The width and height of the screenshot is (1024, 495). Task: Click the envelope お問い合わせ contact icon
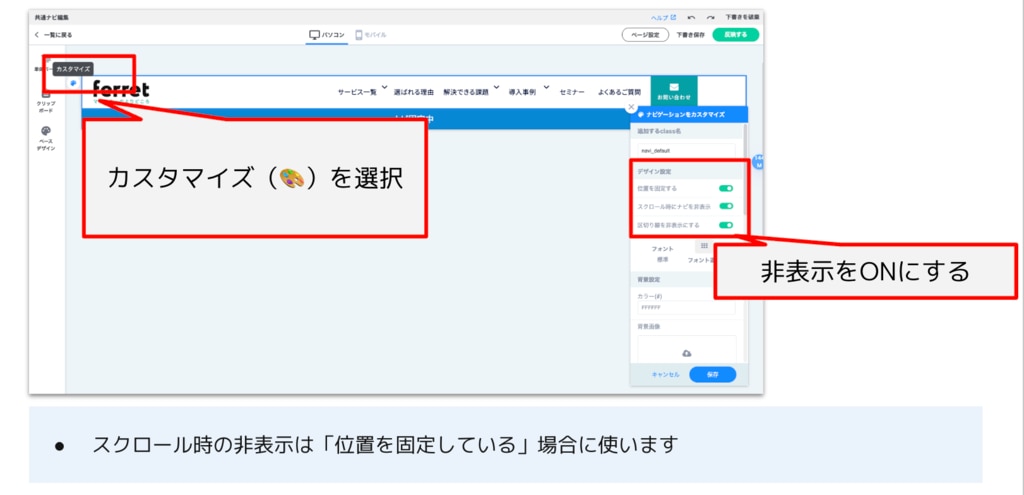tap(674, 88)
